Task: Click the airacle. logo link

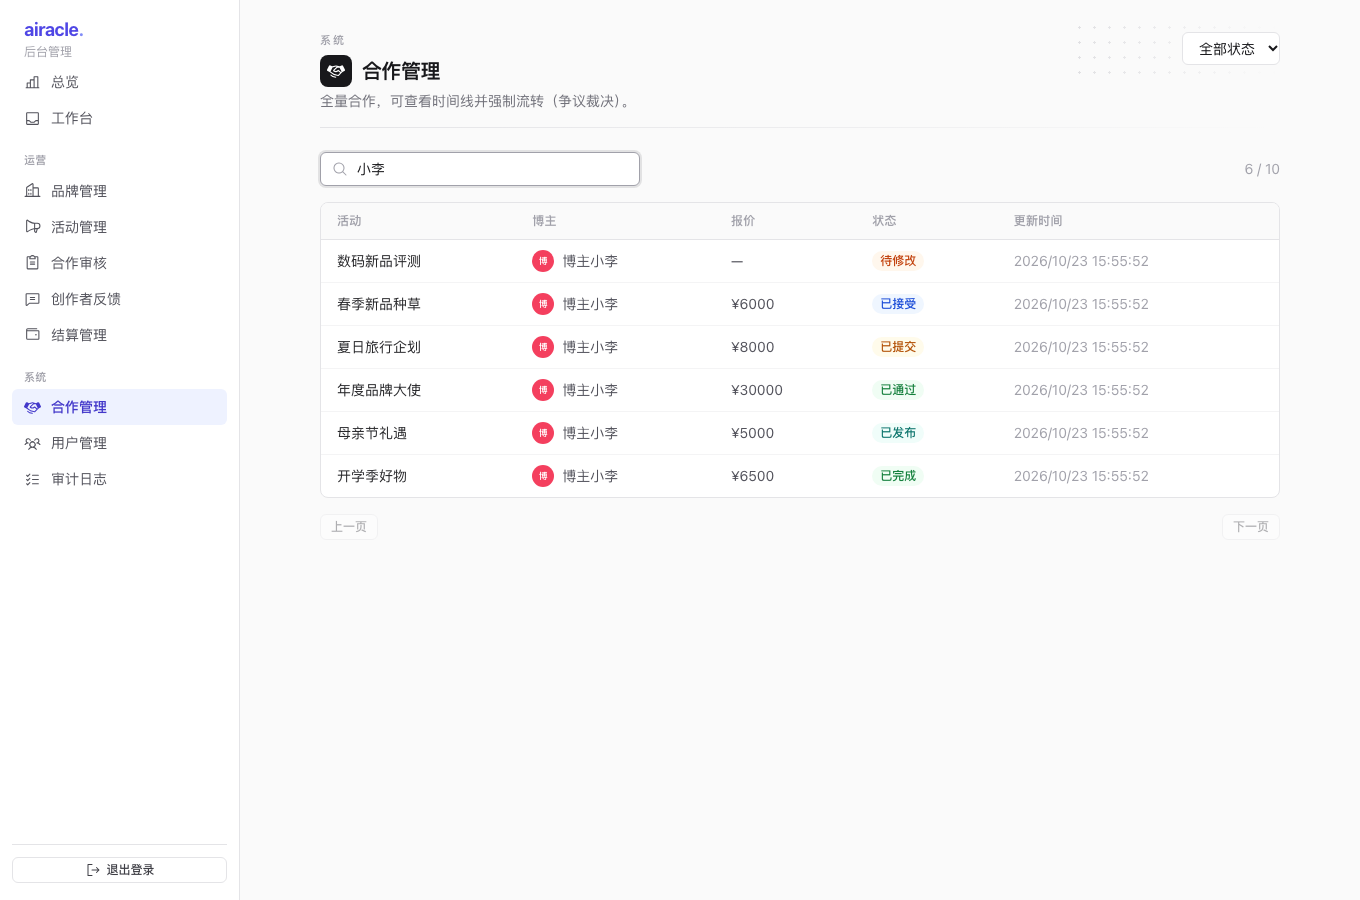Action: [x=54, y=30]
